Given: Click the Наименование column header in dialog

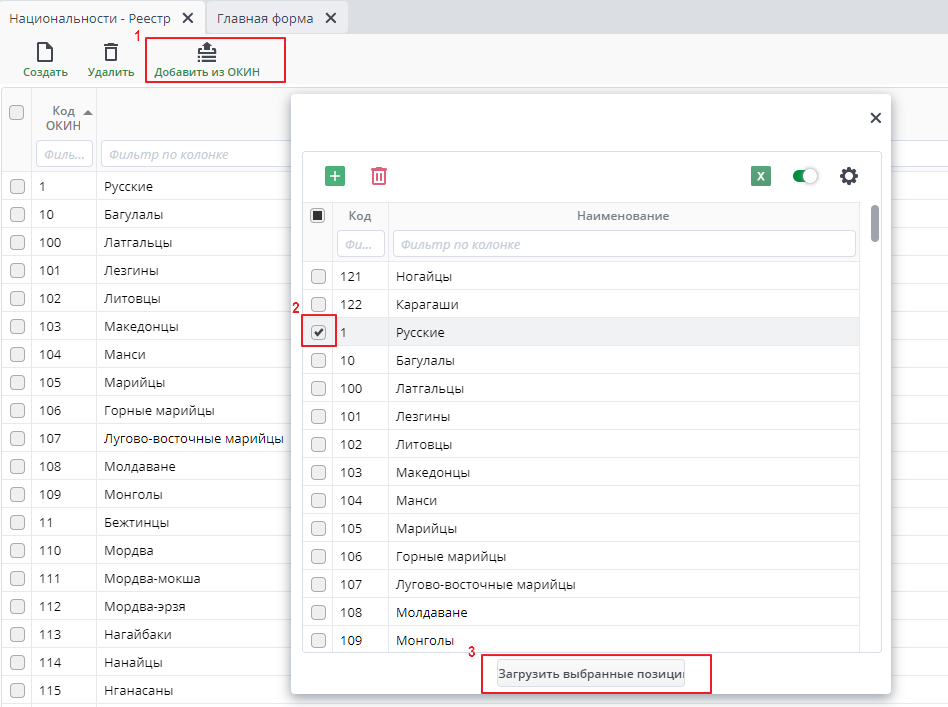Looking at the screenshot, I should pyautogui.click(x=622, y=216).
